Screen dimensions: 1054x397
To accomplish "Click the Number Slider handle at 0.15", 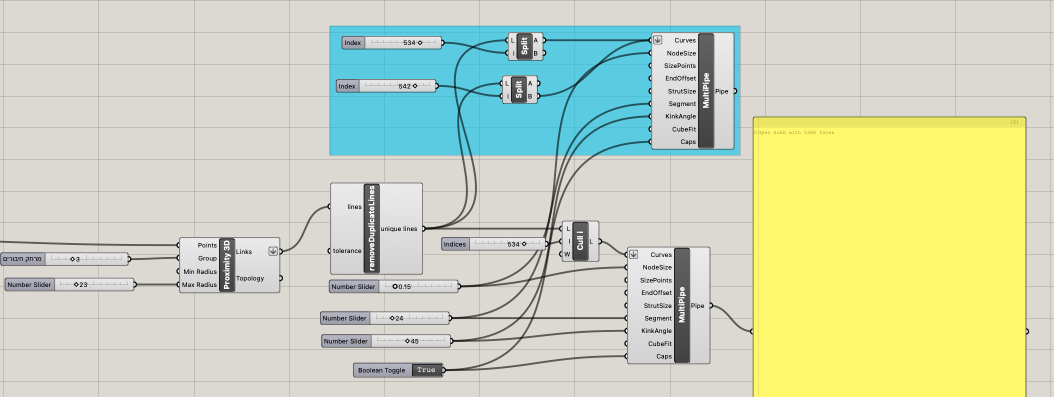I will 395,287.
